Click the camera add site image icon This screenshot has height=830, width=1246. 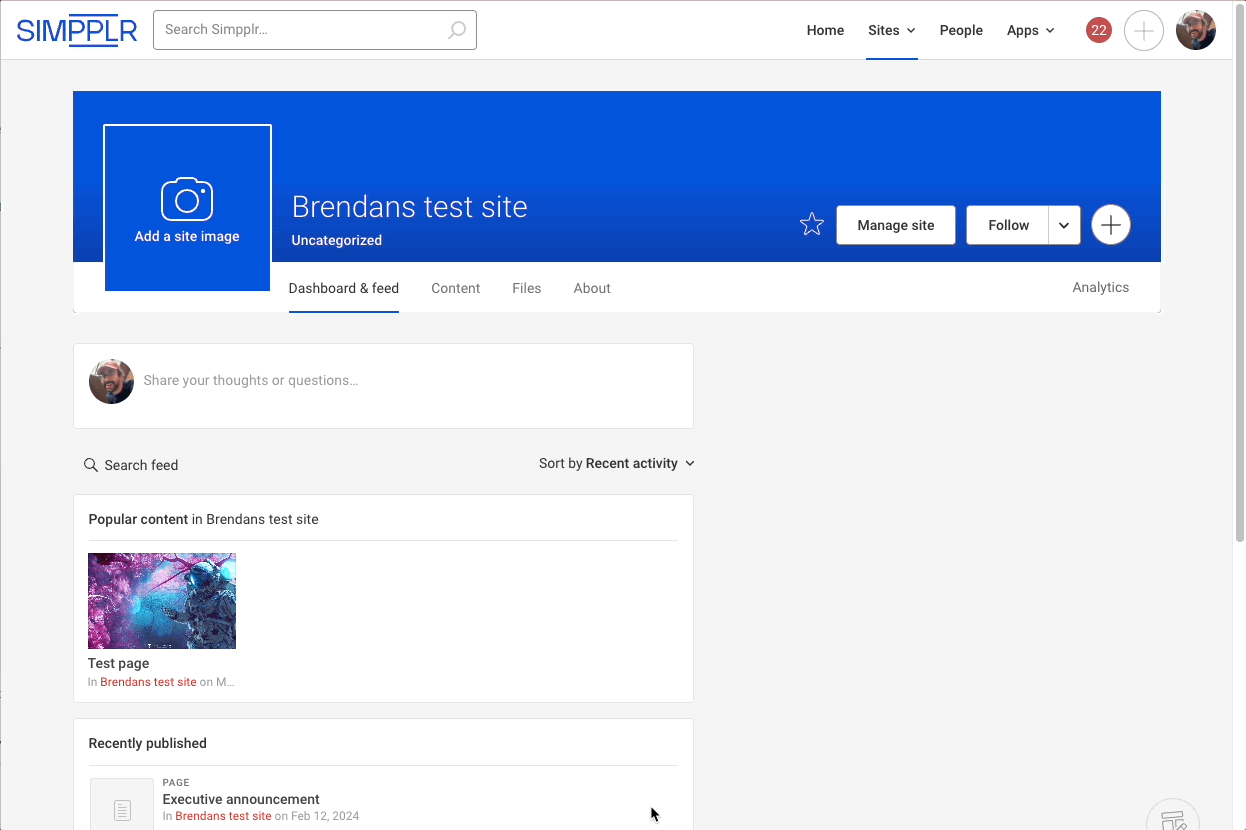[x=187, y=199]
